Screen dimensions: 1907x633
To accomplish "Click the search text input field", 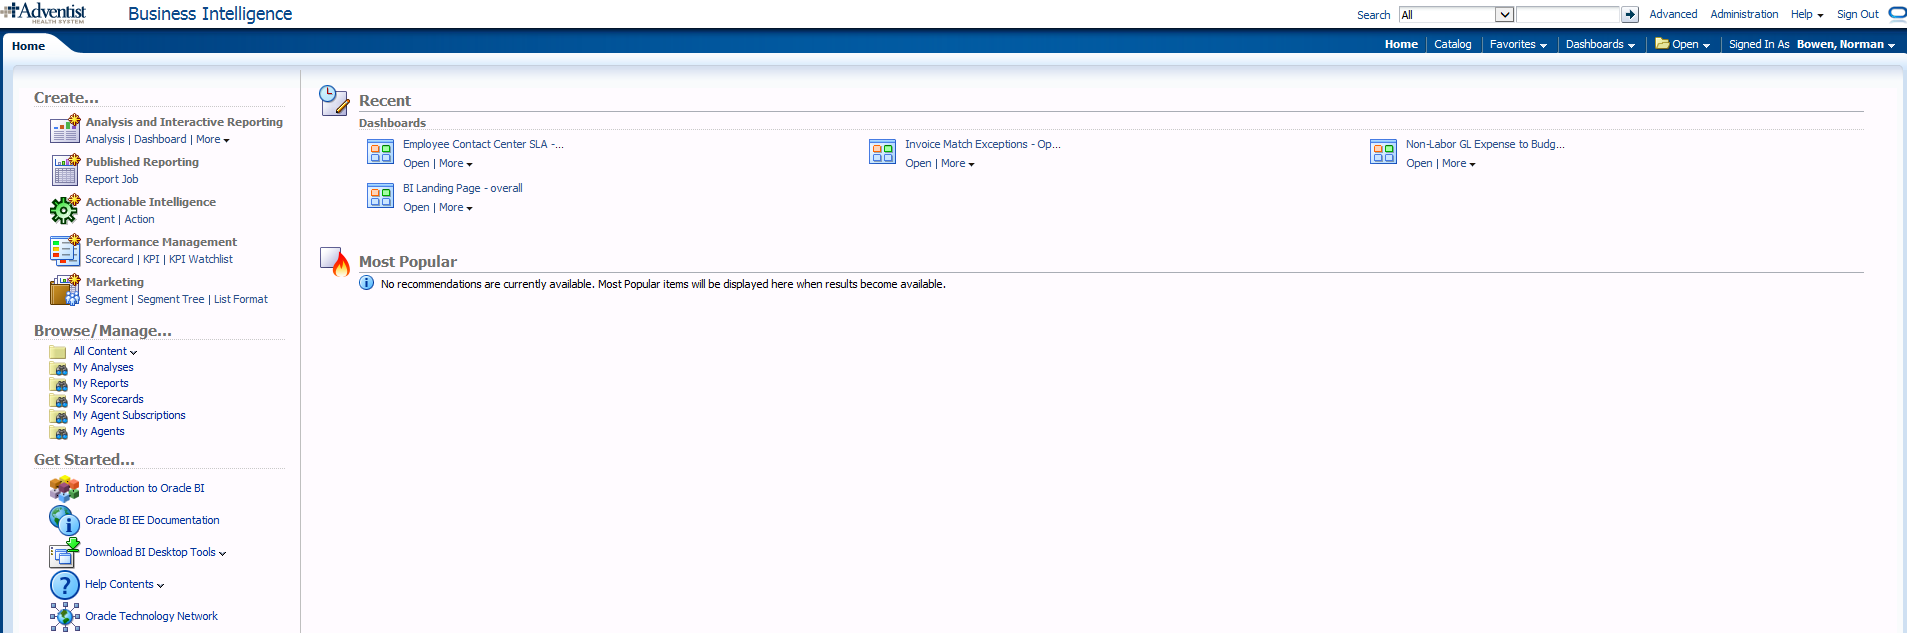I will pyautogui.click(x=1568, y=15).
